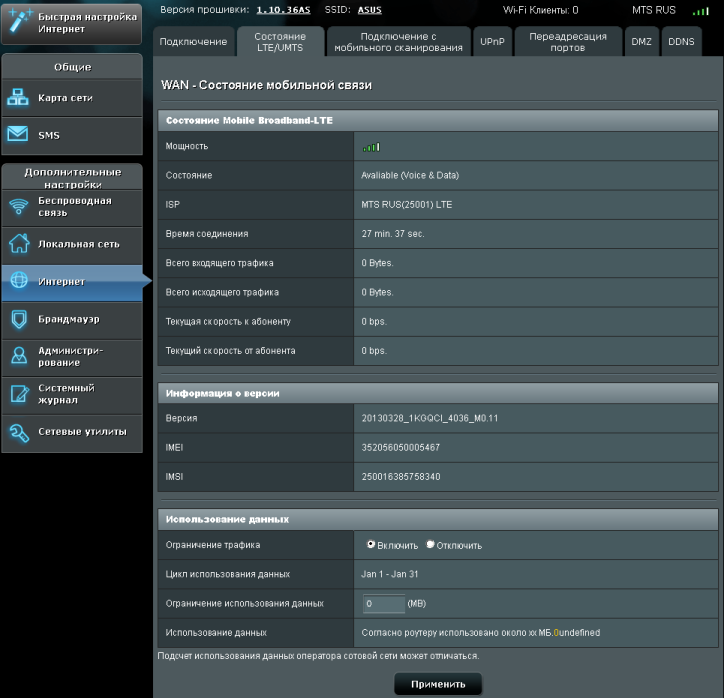This screenshot has height=698, width=724.
Task: Open SMS menu item
Action: point(72,136)
